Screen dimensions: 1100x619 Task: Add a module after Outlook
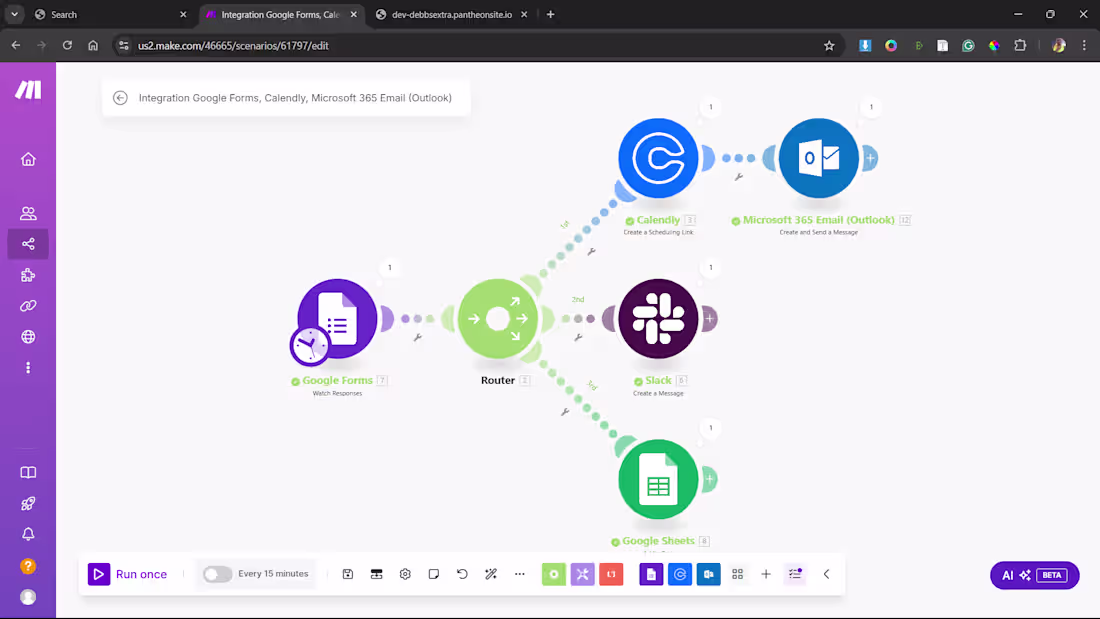(x=870, y=158)
